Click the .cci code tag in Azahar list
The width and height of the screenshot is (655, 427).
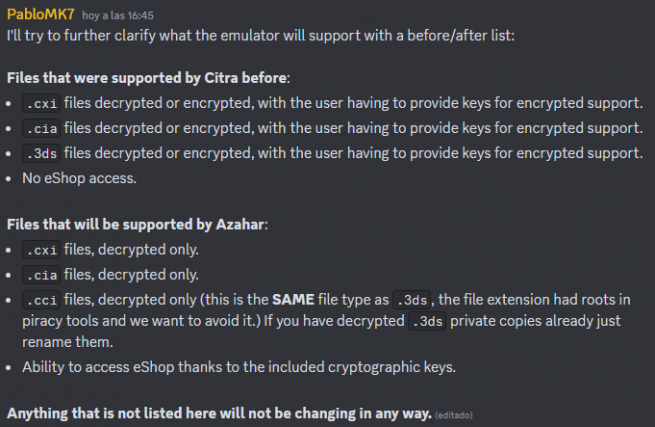coord(41,300)
